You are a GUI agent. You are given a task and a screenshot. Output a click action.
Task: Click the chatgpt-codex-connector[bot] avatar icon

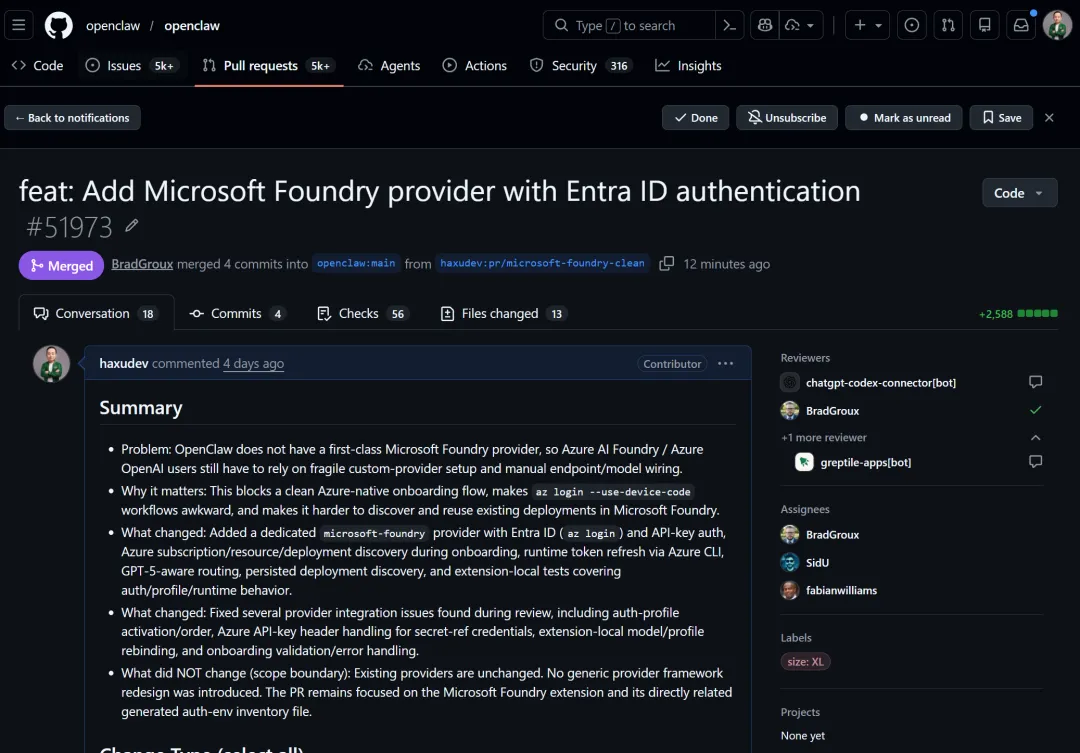click(x=790, y=382)
